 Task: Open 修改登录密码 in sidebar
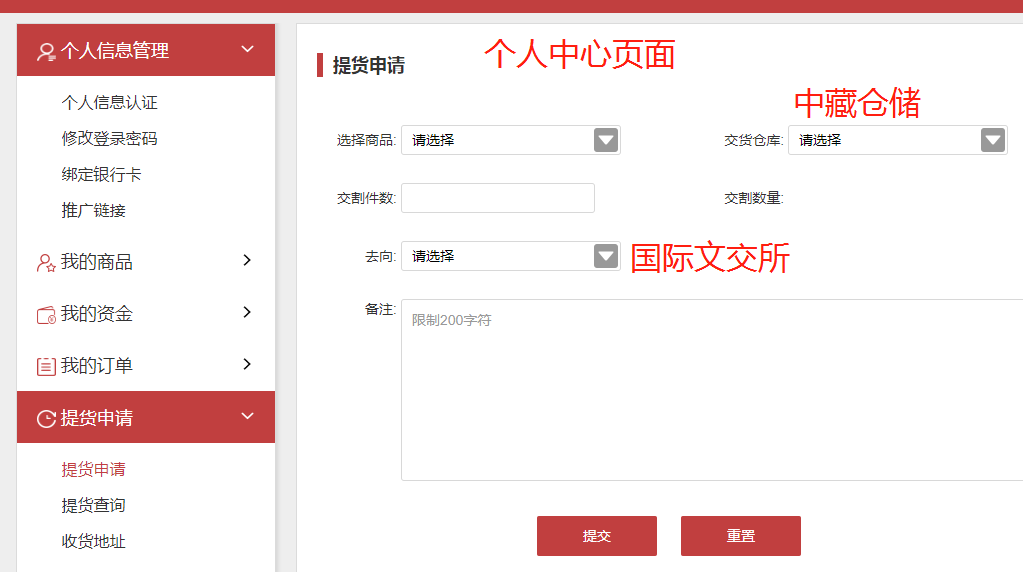click(109, 139)
